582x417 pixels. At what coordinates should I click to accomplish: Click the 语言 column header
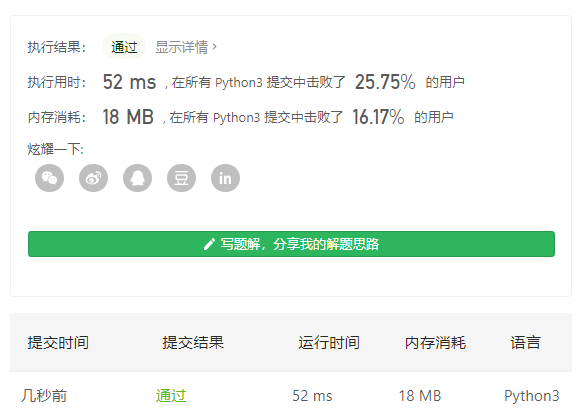click(526, 342)
